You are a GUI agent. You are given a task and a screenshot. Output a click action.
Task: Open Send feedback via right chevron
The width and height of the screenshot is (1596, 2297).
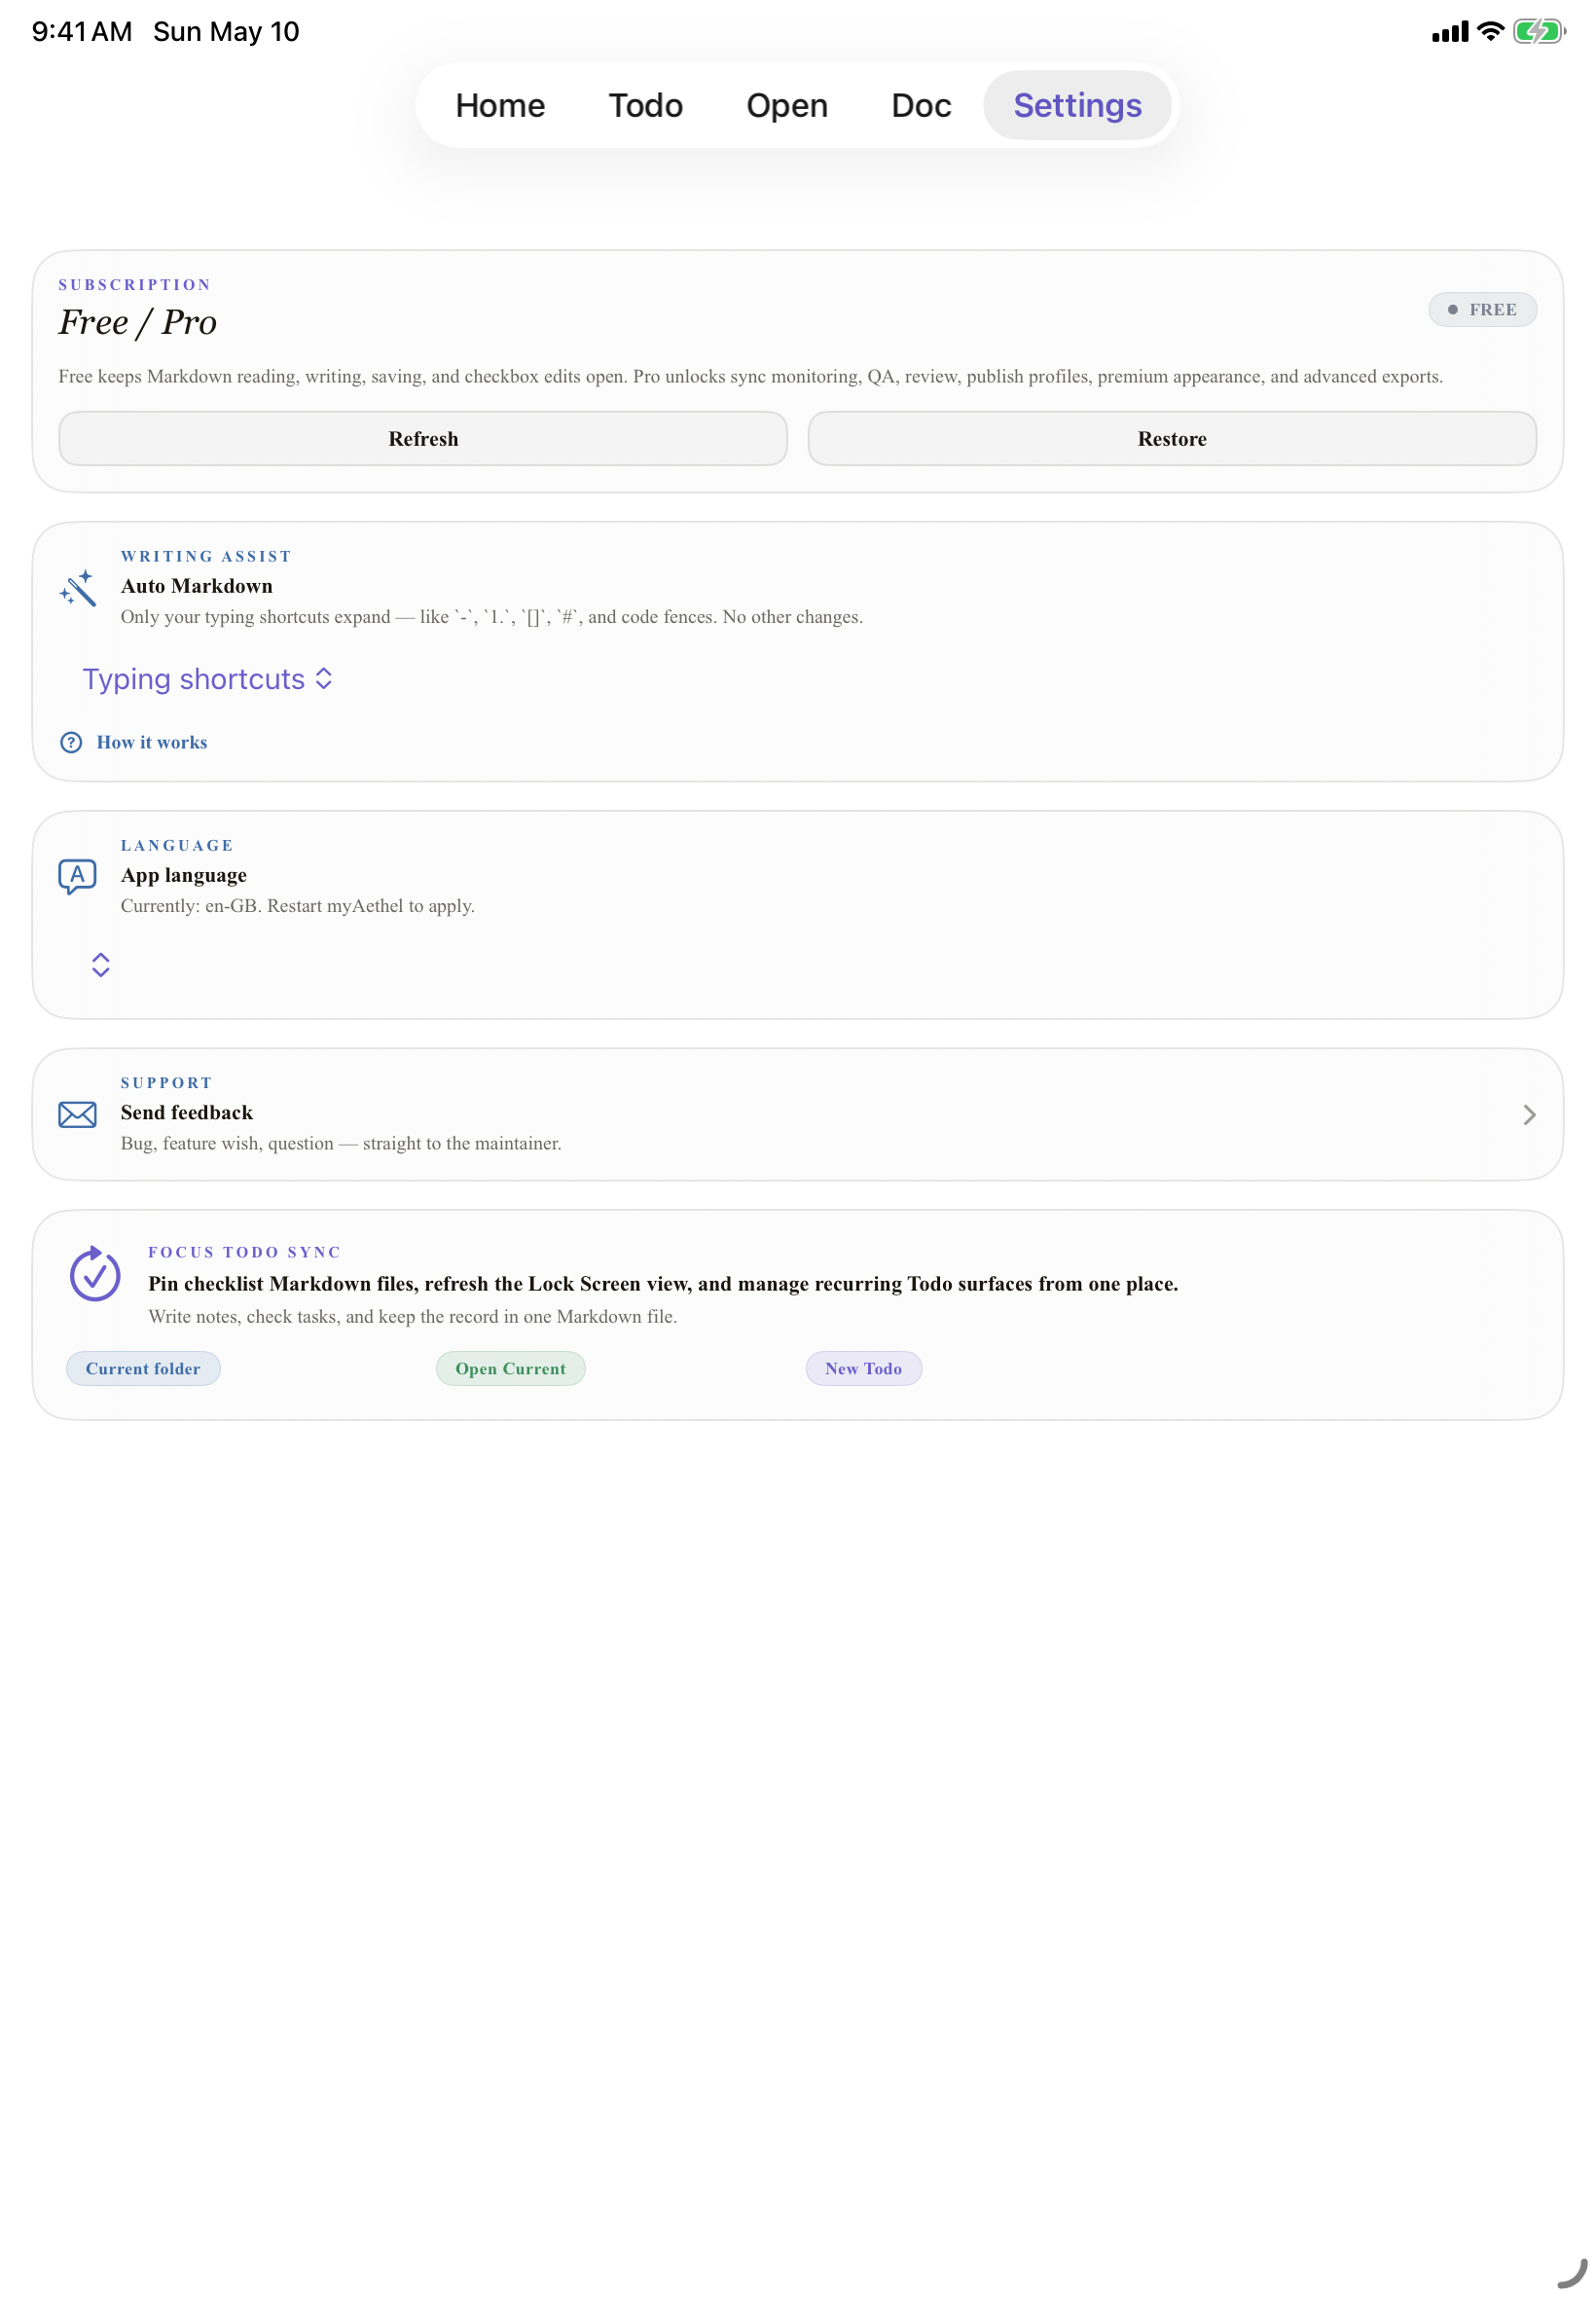1529,1115
